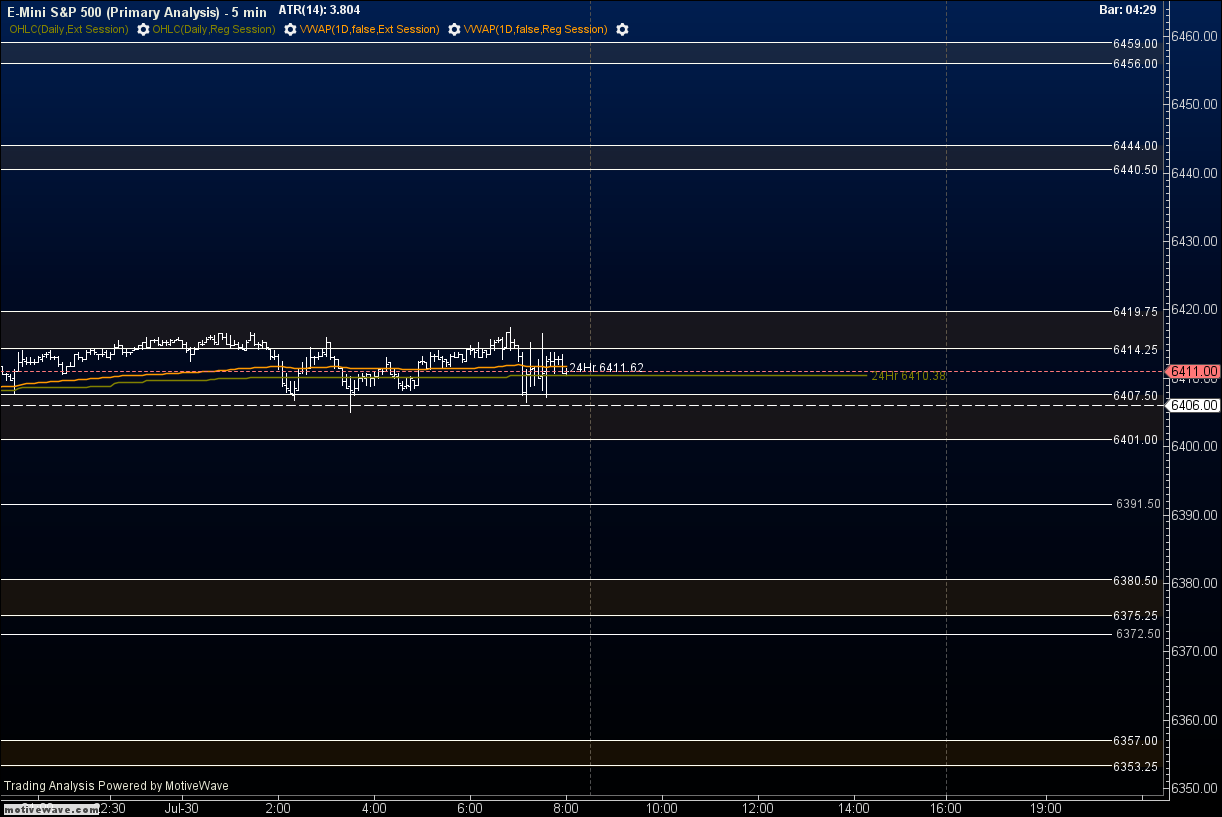
Task: Open settings gear for VWAP Ext Session study
Action: (453, 29)
